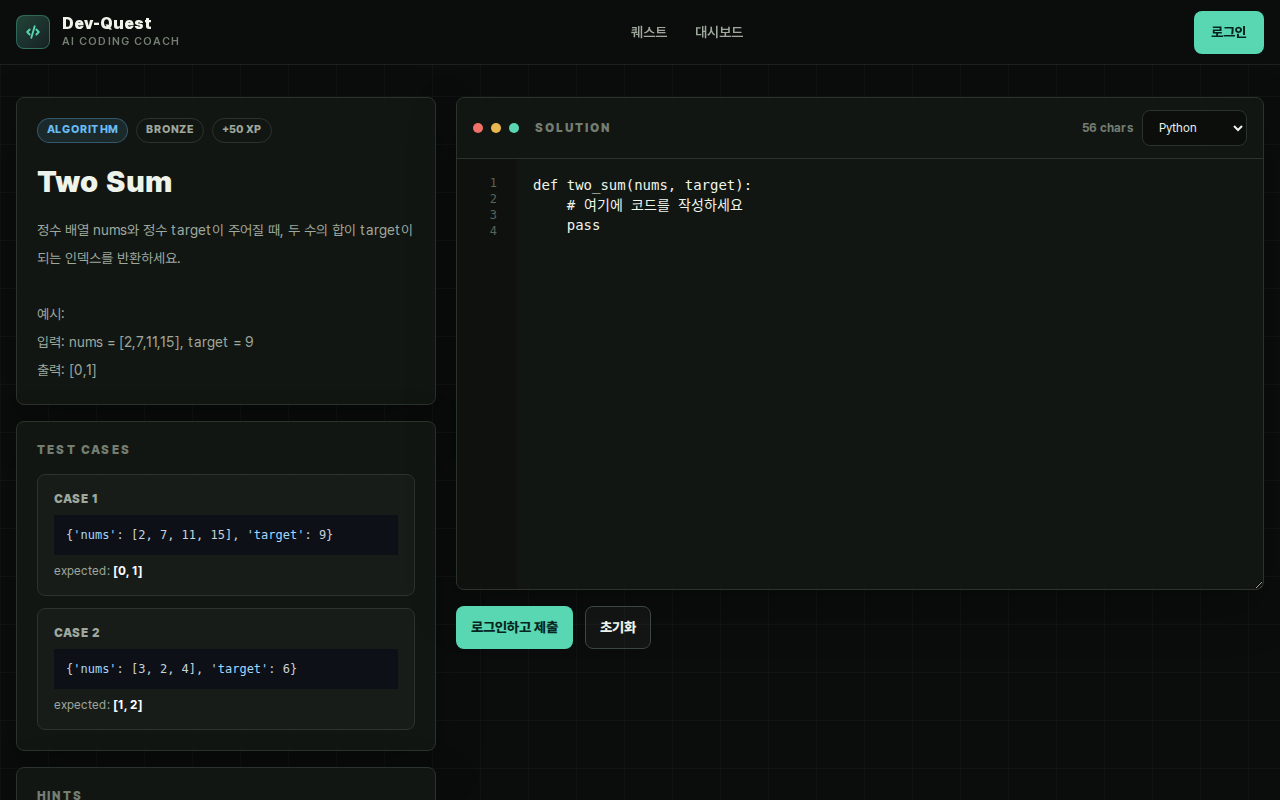
Task: Click the 'pass' code line
Action: [583, 225]
